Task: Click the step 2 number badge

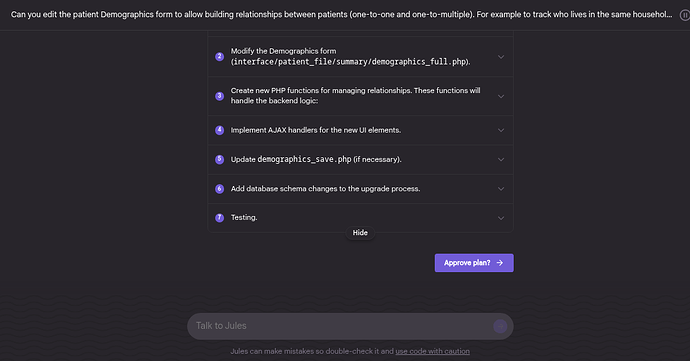Action: click(x=220, y=57)
